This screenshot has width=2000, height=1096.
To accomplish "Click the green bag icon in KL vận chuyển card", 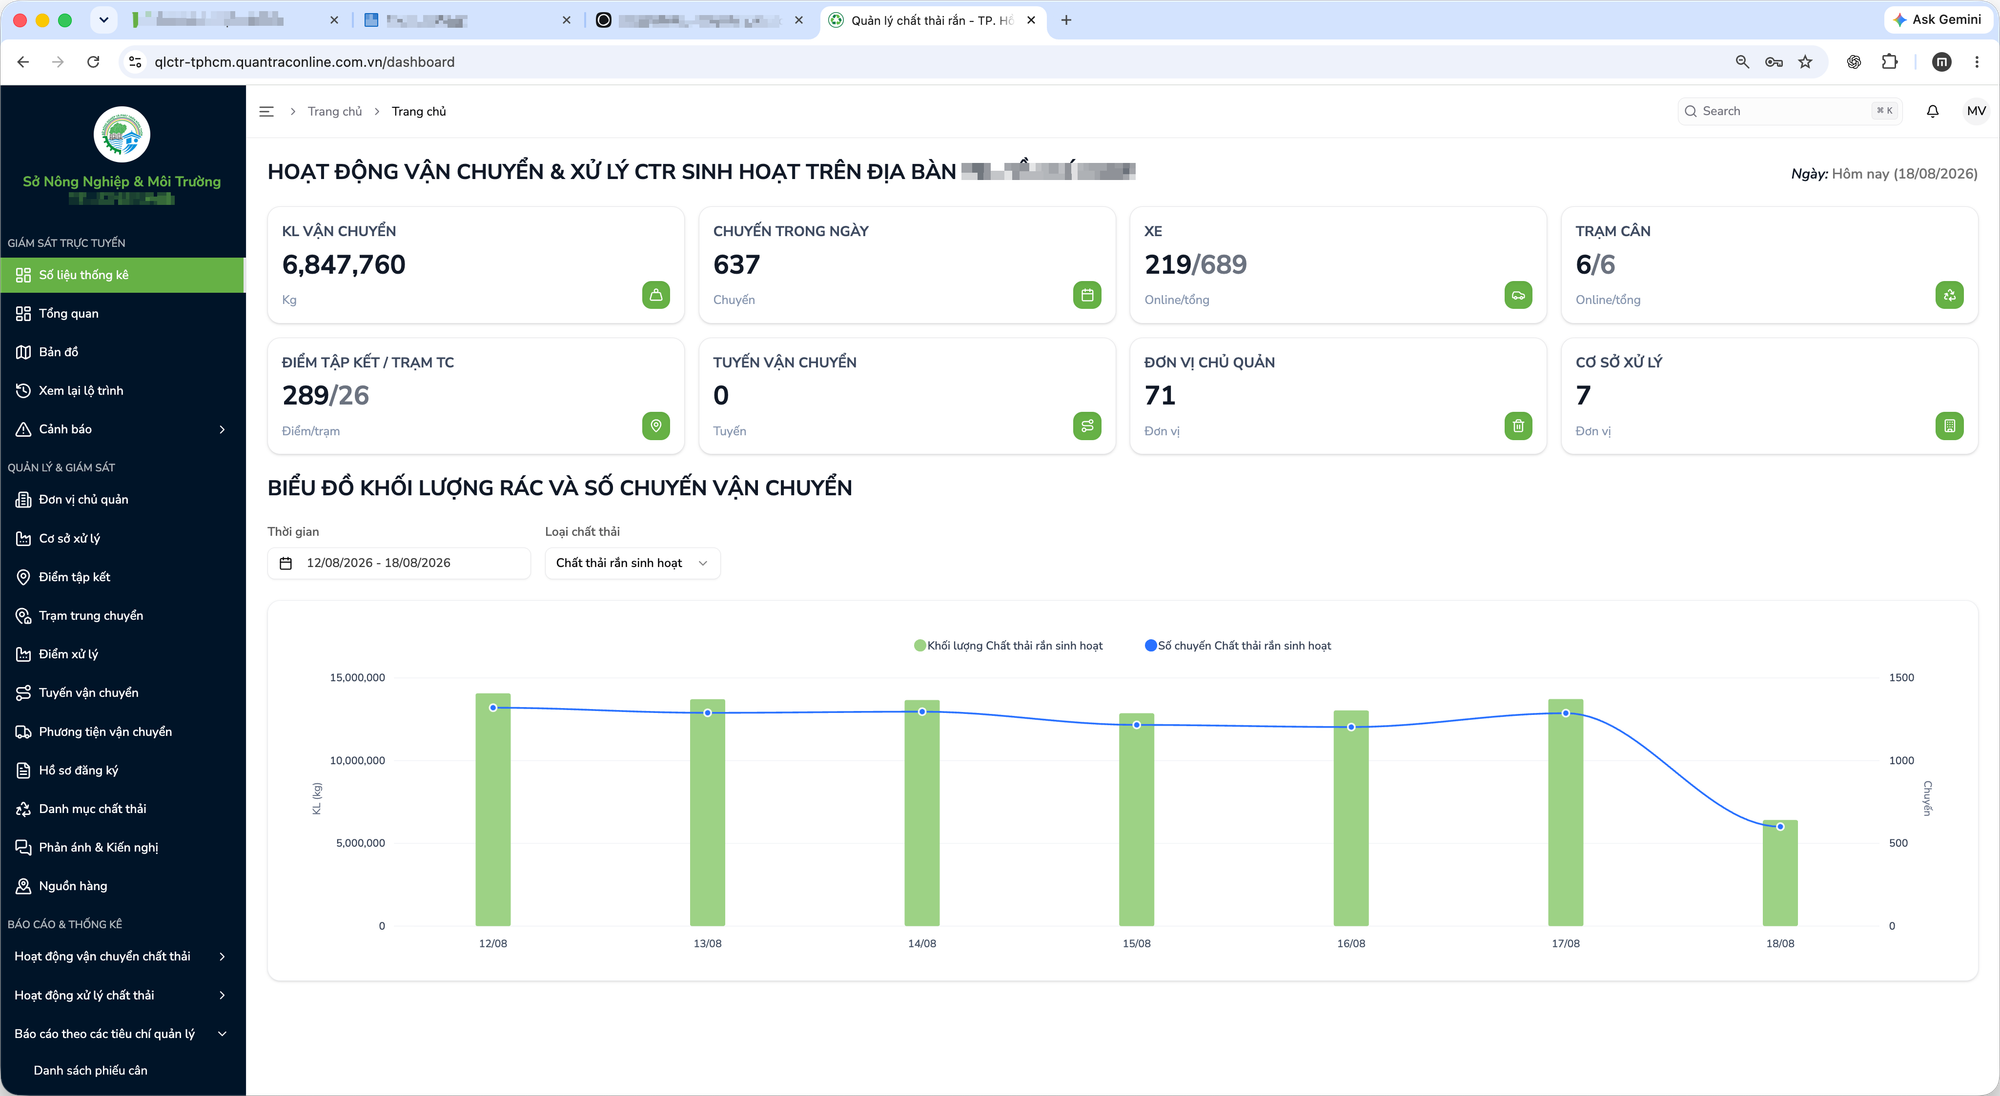I will [656, 295].
